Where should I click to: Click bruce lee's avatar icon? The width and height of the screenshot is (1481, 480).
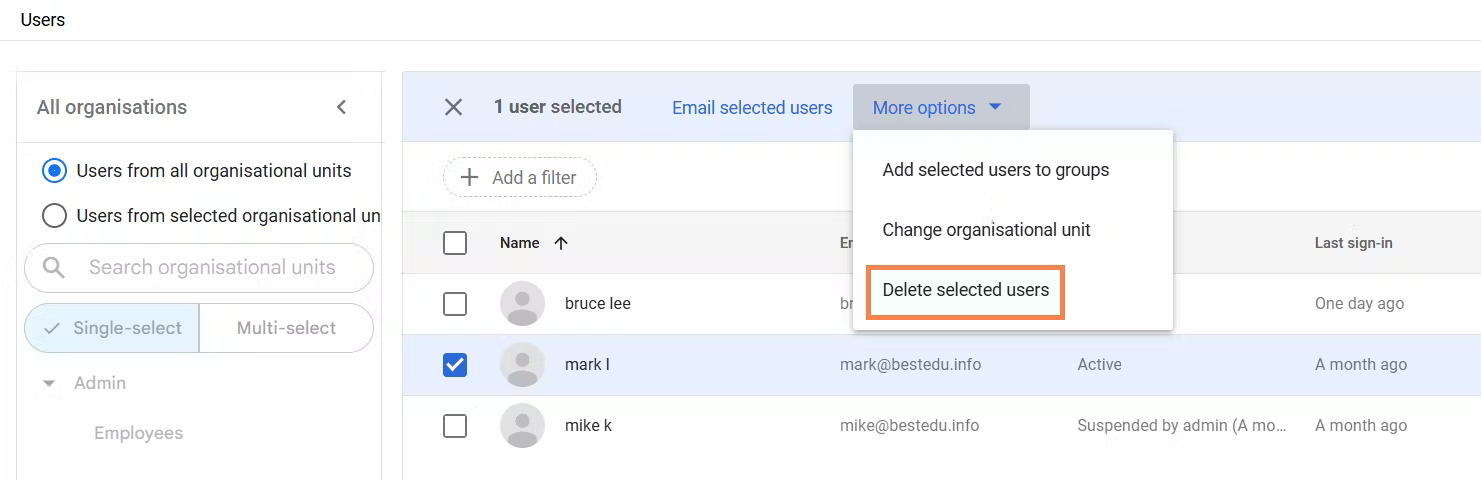[x=522, y=303]
